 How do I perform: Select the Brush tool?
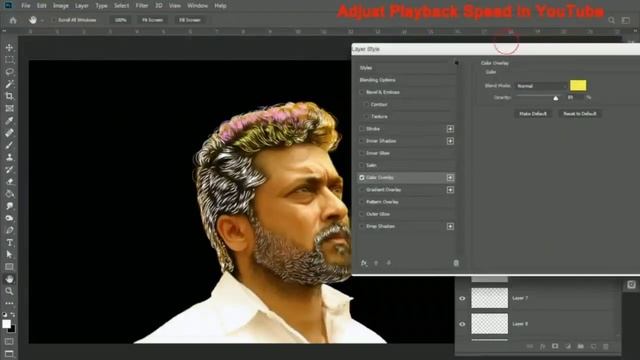[x=9, y=145]
